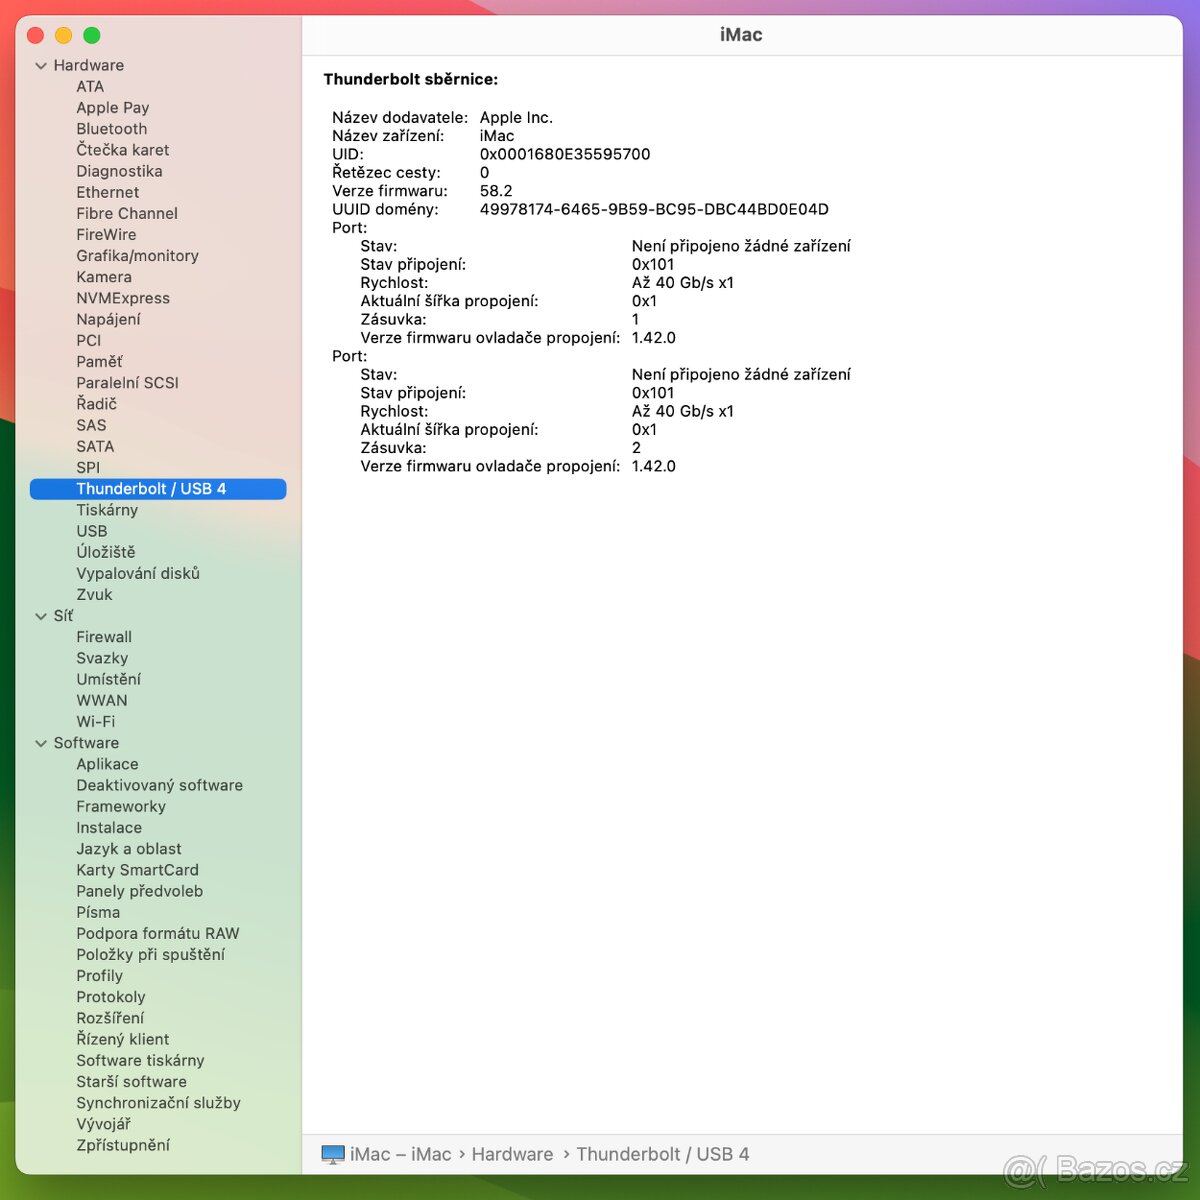1200x1200 pixels.
Task: Open Úložiště in the sidebar
Action: click(x=105, y=552)
